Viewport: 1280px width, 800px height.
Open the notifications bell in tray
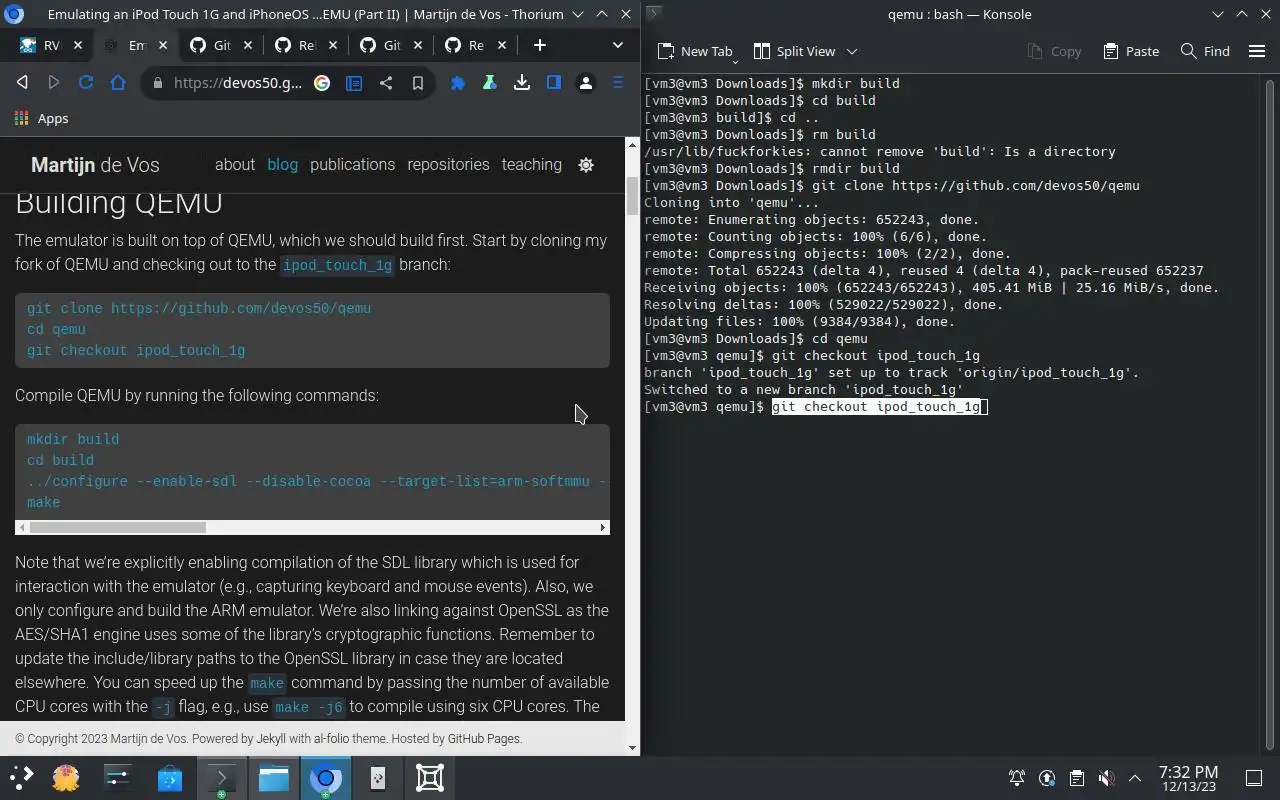pos(1017,778)
